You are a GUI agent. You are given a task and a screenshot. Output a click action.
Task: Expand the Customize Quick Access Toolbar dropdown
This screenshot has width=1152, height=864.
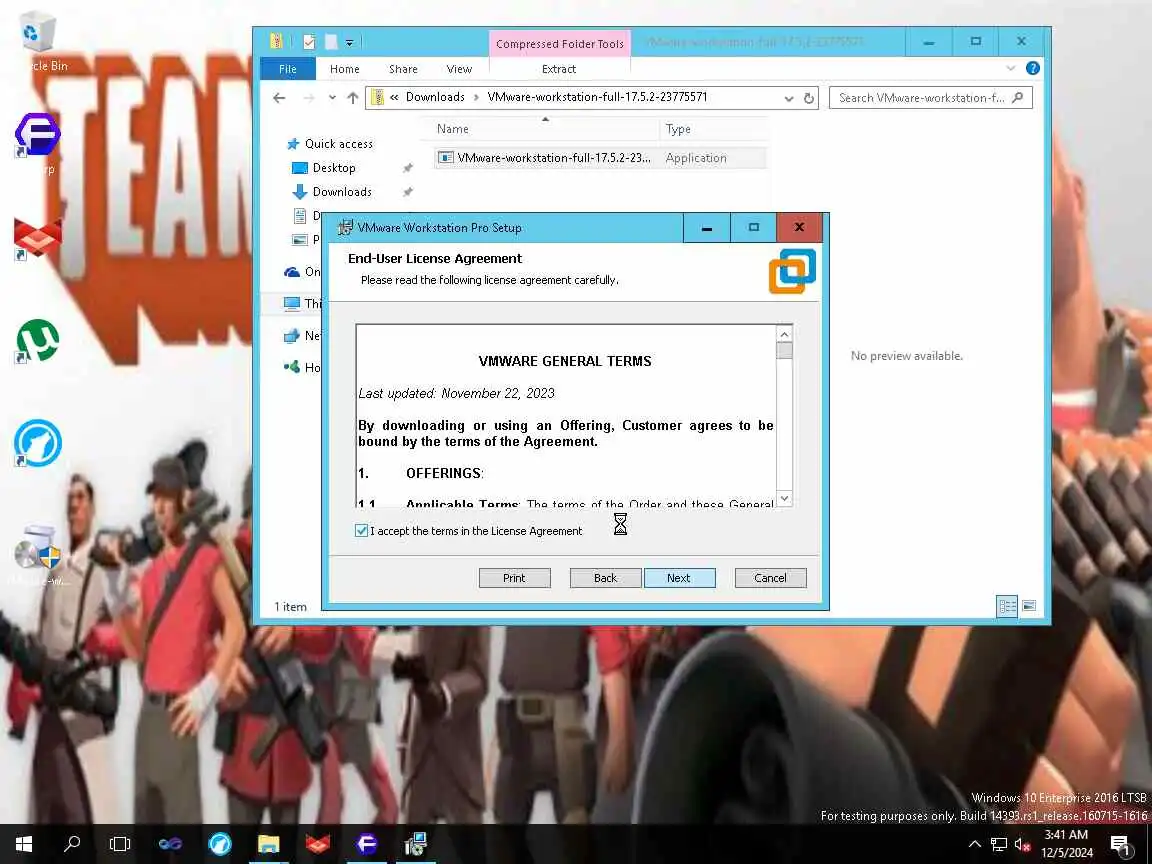pos(350,43)
